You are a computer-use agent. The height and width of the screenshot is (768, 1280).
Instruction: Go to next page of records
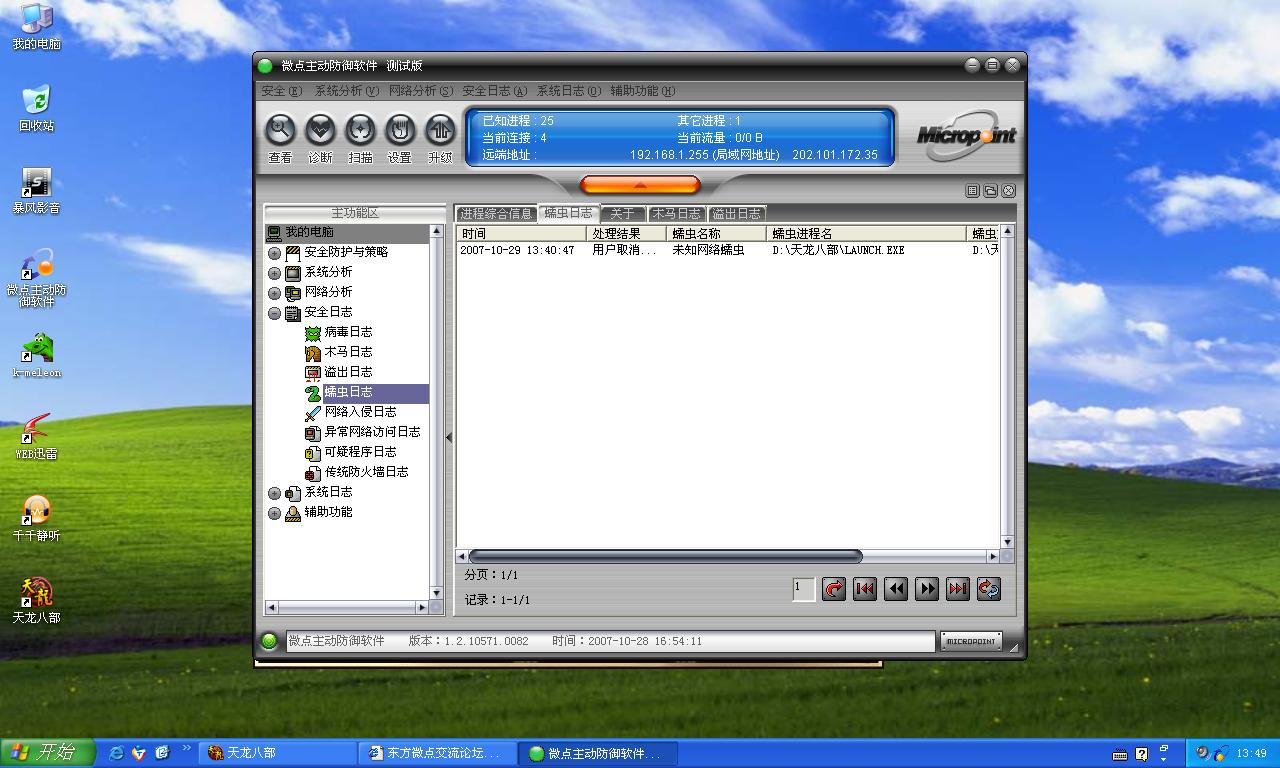(927, 589)
